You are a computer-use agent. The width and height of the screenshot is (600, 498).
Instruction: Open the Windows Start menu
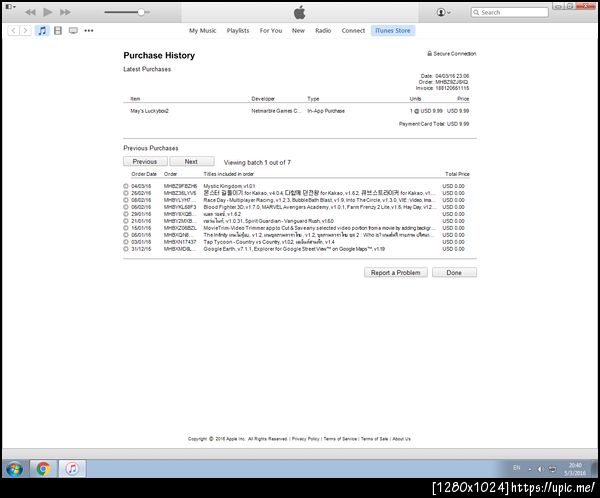[15, 469]
